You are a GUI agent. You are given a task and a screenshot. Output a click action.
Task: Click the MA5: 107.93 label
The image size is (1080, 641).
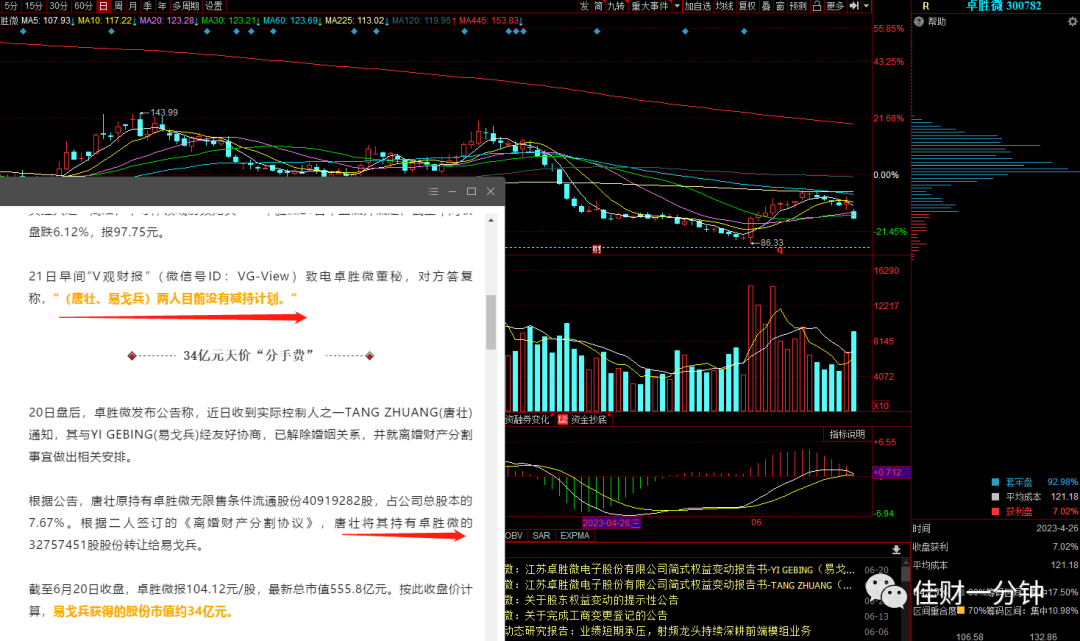point(48,21)
